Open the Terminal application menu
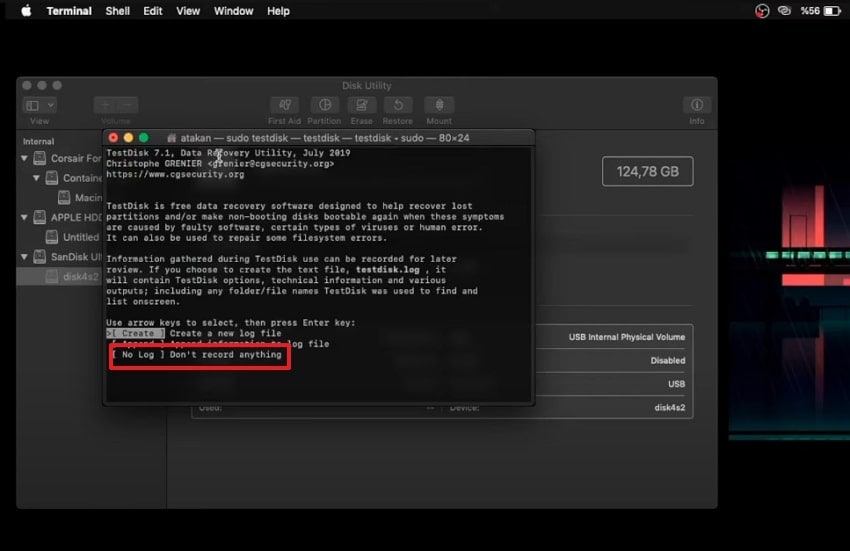 (69, 11)
